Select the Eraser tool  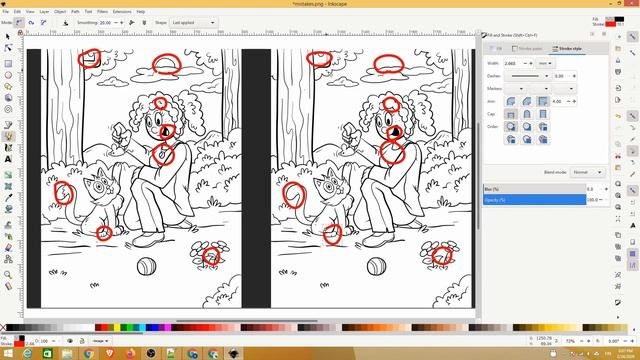tap(8, 247)
